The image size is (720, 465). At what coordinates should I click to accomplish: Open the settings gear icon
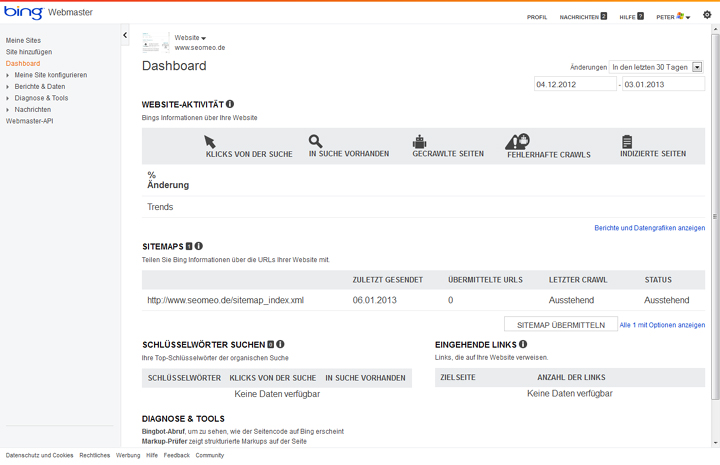(x=707, y=15)
